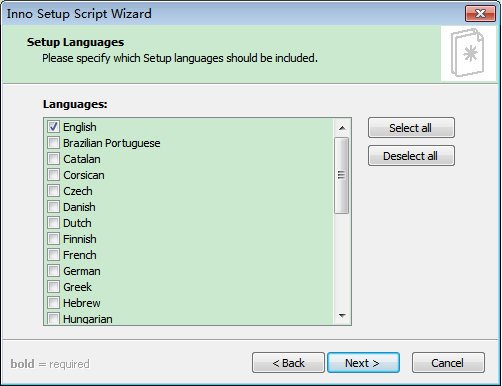Click the wizard page image in header
502x386 pixels.
click(468, 53)
